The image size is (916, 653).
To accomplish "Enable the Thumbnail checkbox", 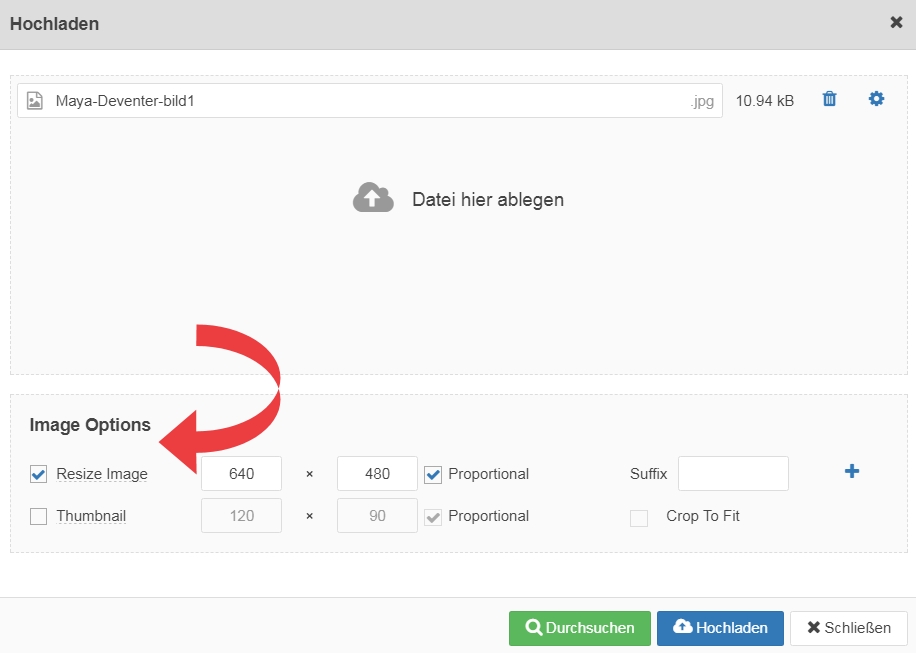I will click(38, 516).
